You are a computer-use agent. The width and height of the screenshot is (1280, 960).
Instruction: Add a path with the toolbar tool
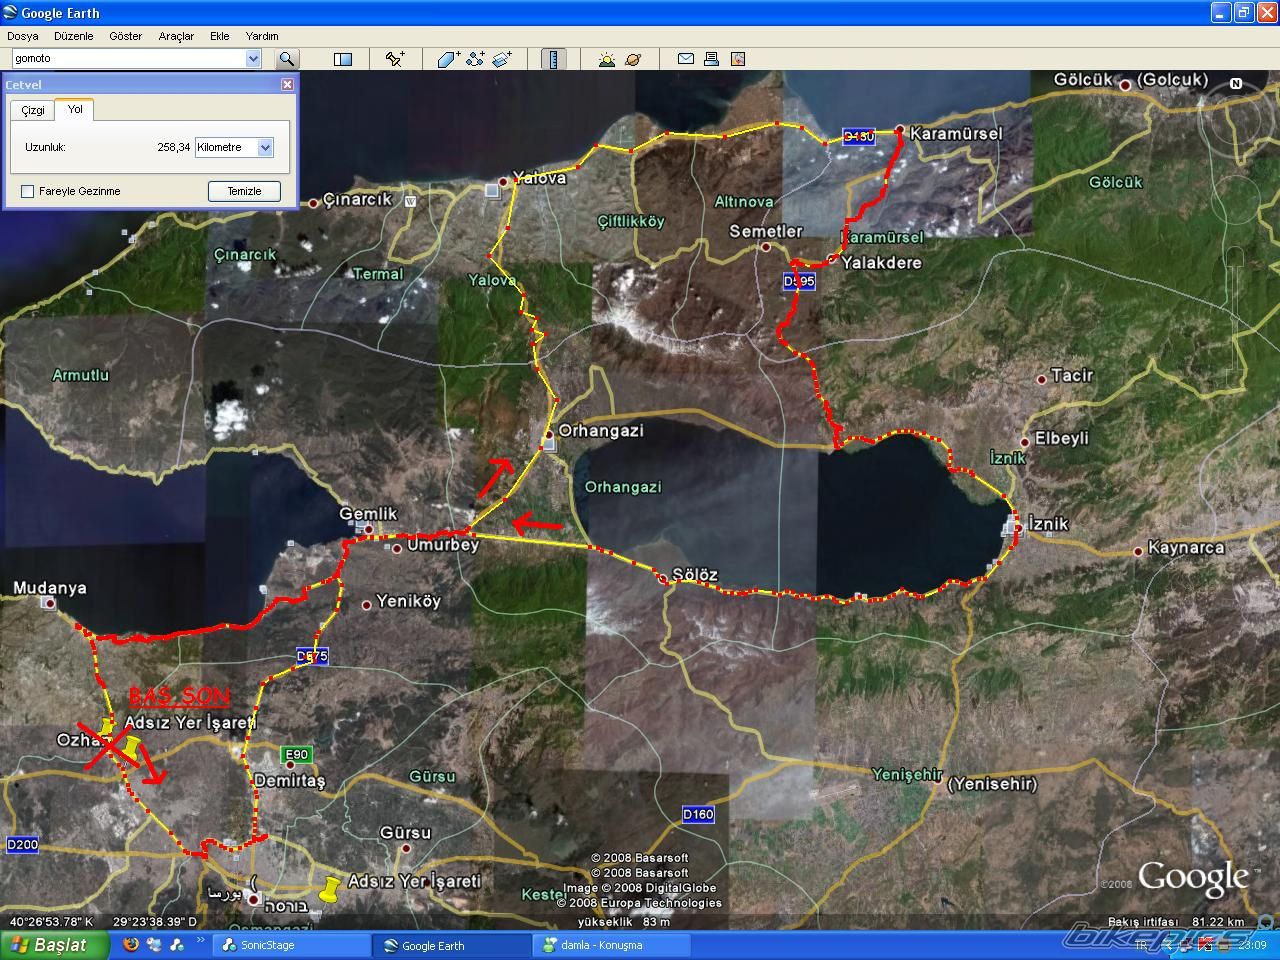coord(475,59)
